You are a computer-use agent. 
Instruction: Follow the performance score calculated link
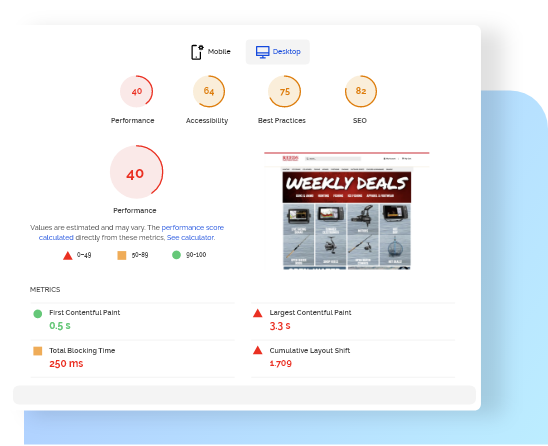(x=131, y=232)
